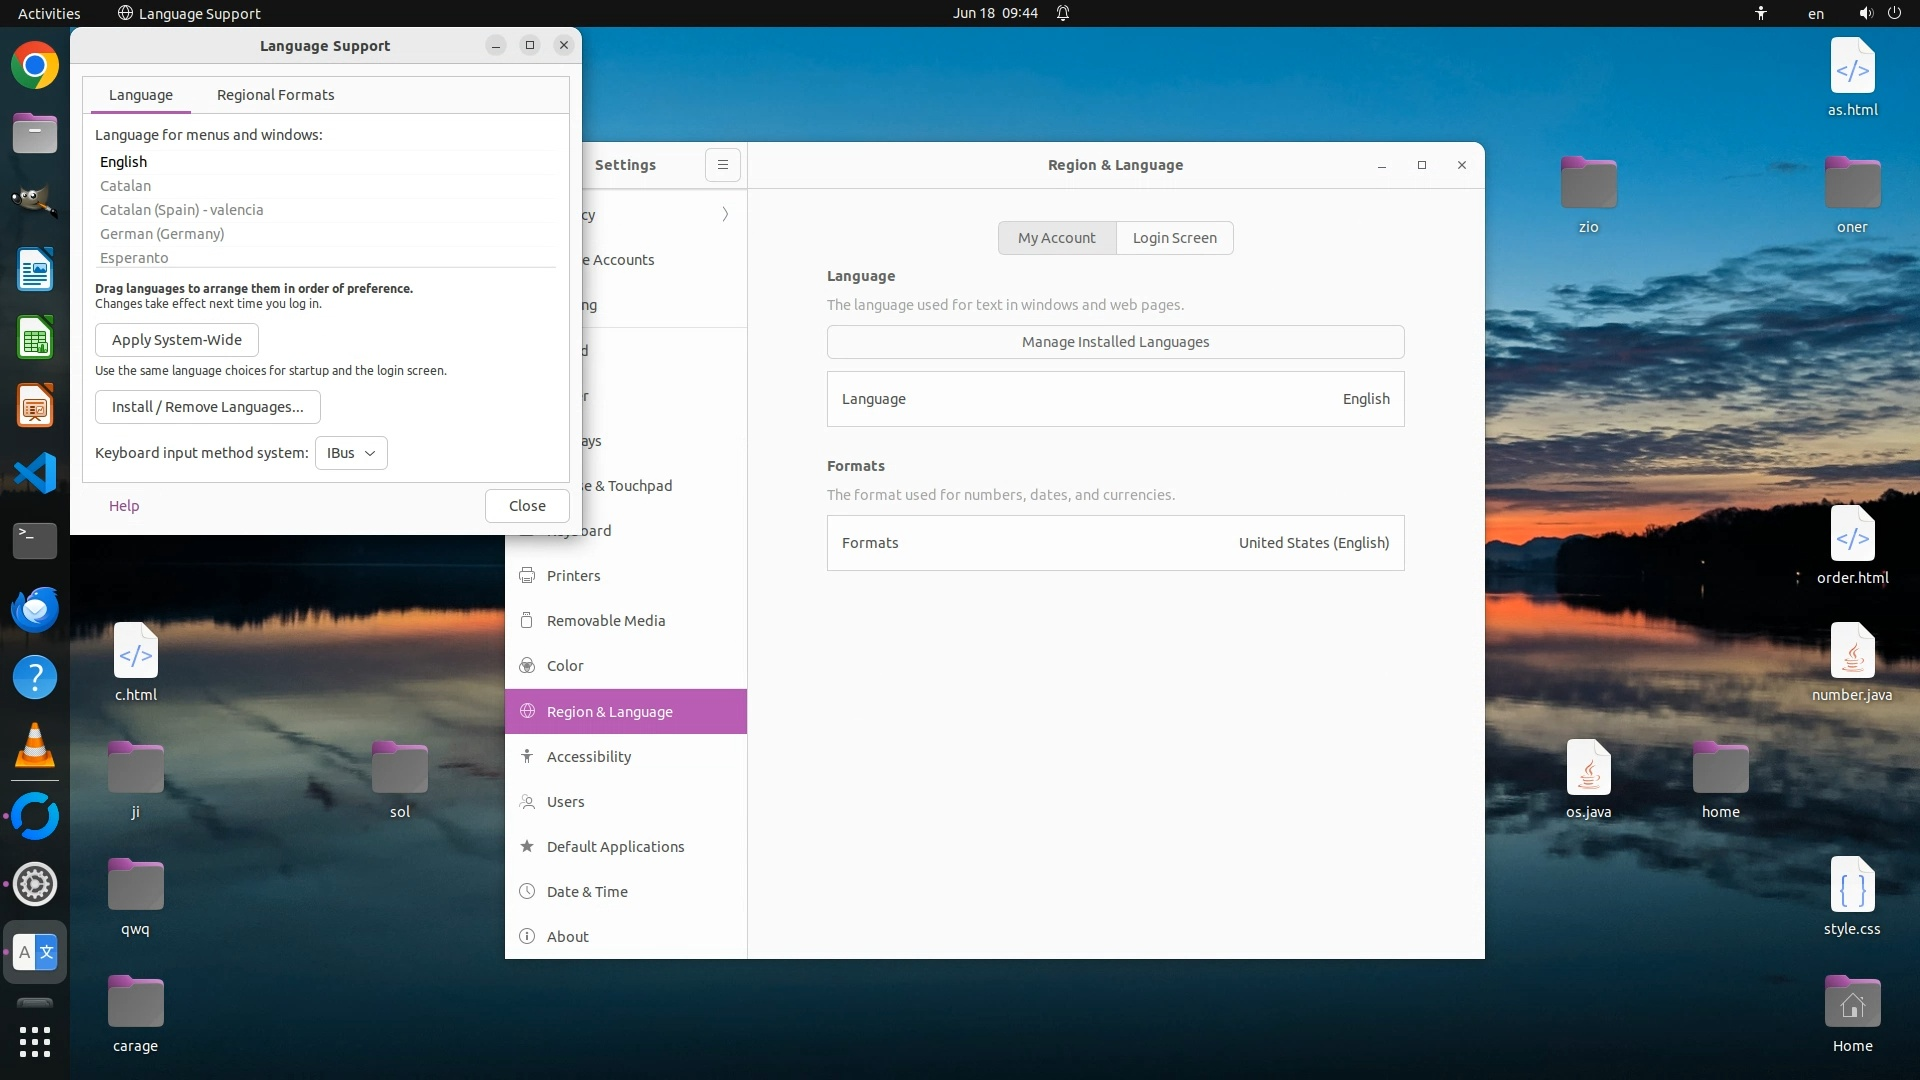Click the Formats United States row
This screenshot has width=1920, height=1080.
[x=1115, y=543]
